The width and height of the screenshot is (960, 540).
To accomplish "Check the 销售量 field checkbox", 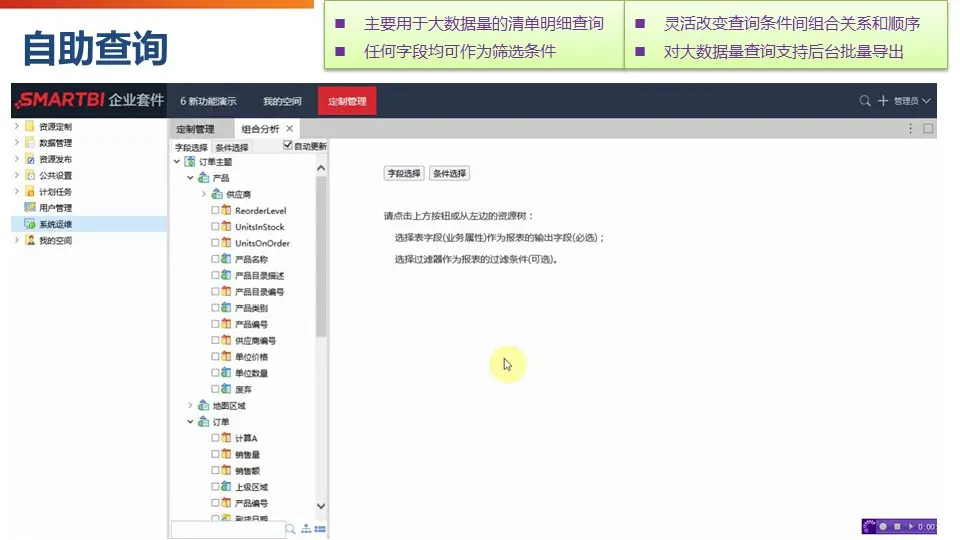I will click(x=215, y=454).
